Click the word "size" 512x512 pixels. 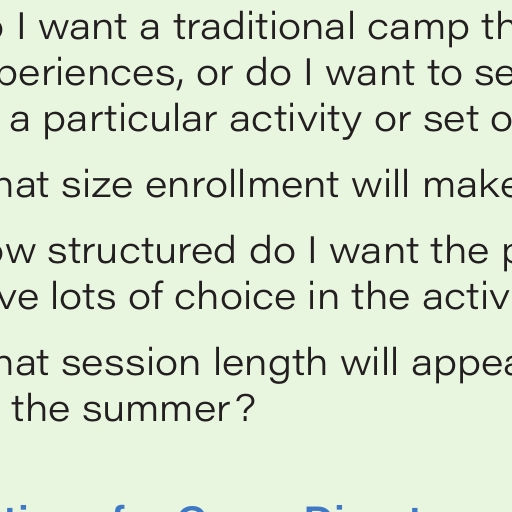click(x=97, y=185)
